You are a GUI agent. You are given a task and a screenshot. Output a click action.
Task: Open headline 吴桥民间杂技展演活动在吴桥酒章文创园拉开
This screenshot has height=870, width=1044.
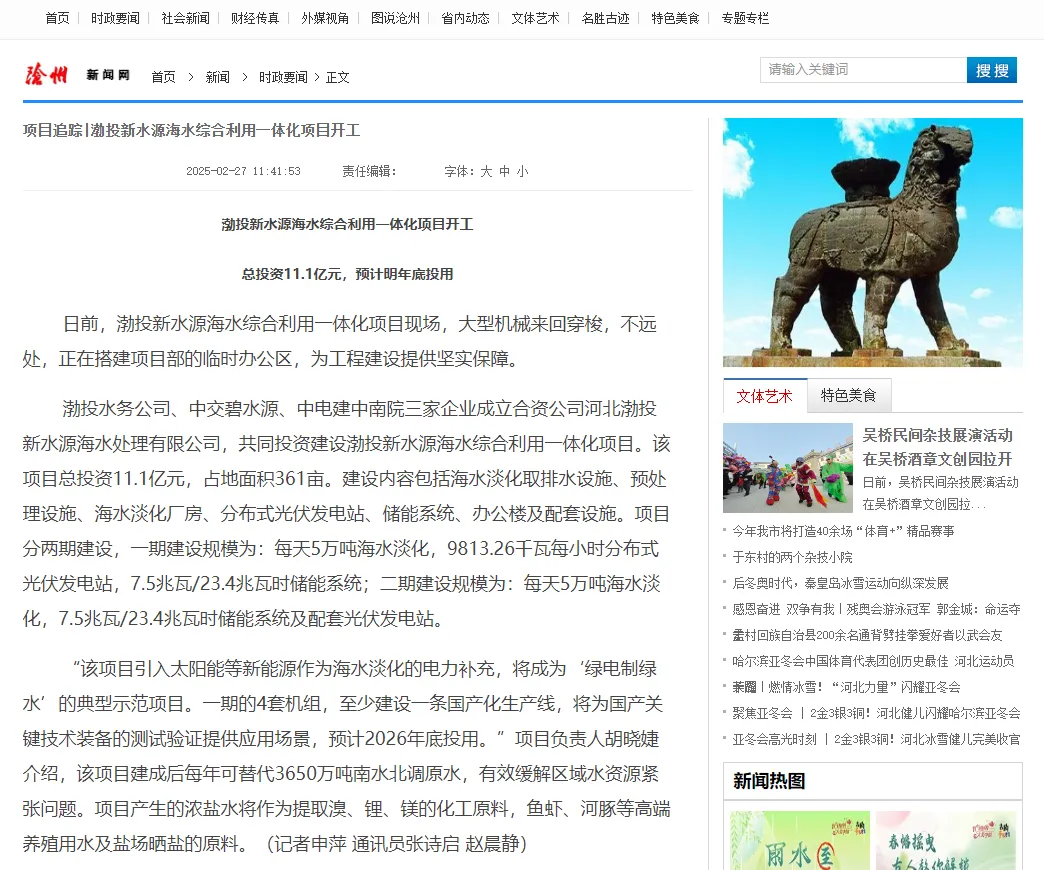click(x=937, y=447)
